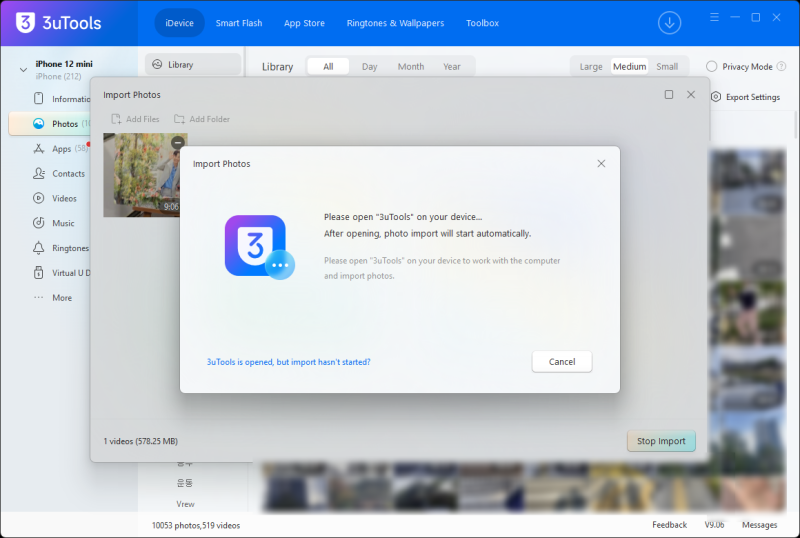Click the iPhone 12 mini device name
800x538 pixels.
pyautogui.click(x=64, y=64)
